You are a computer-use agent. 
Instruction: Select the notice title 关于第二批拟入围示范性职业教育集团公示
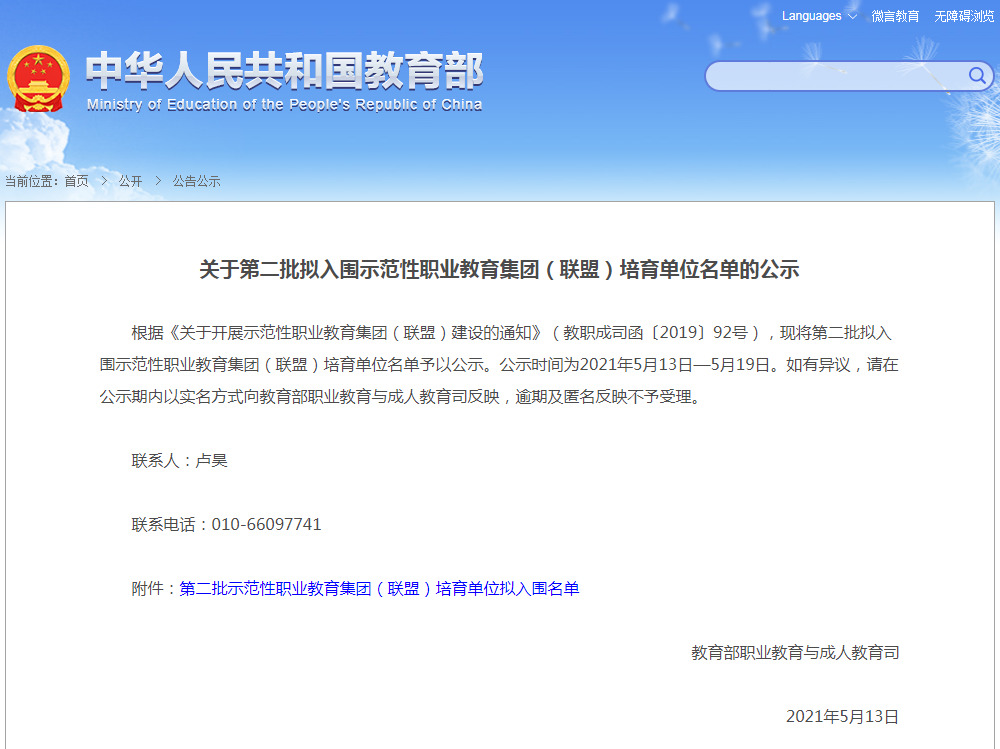[500, 268]
